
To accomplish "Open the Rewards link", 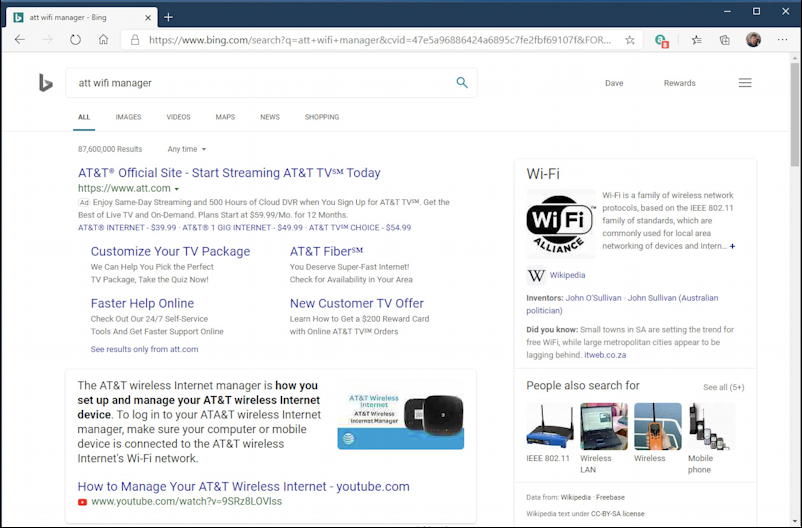I will [x=679, y=83].
